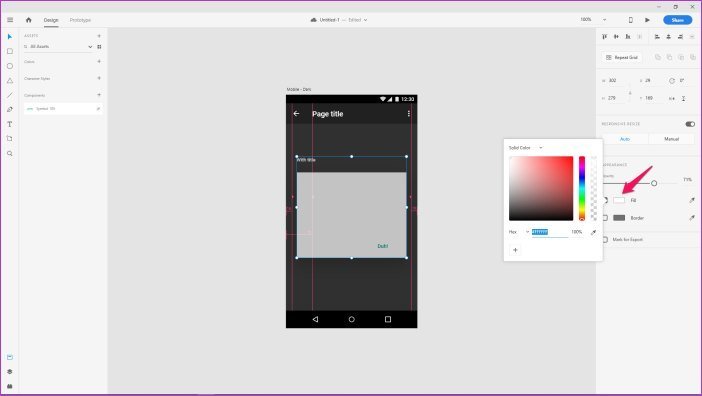Toggle the Mark for Export checkbox
The width and height of the screenshot is (702, 396).
coord(605,240)
